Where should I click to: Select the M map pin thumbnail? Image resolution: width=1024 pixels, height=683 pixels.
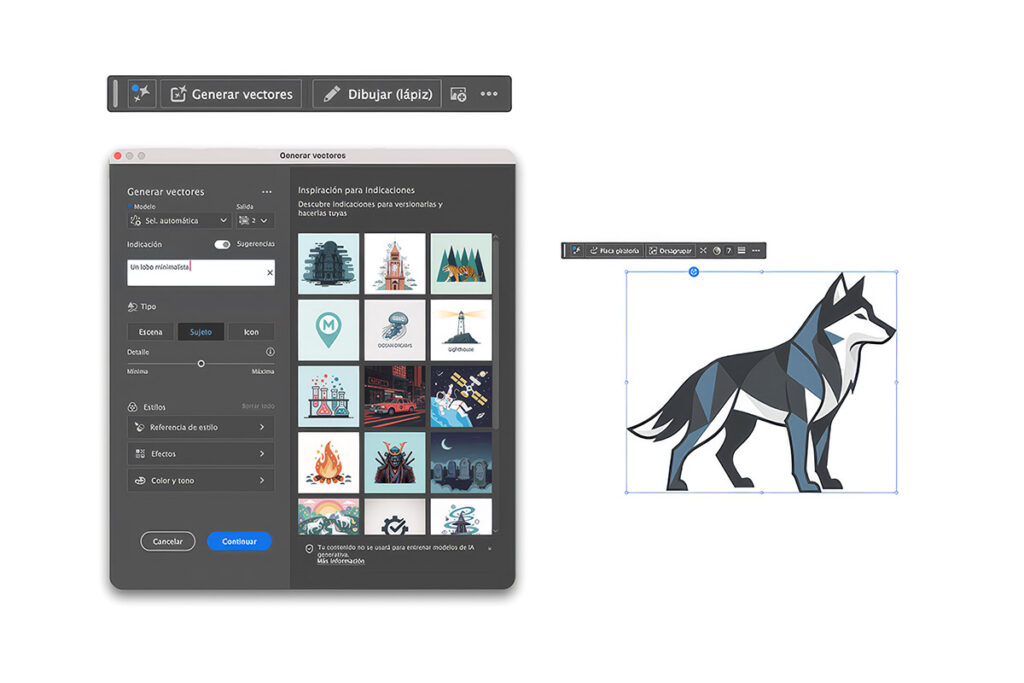point(328,330)
